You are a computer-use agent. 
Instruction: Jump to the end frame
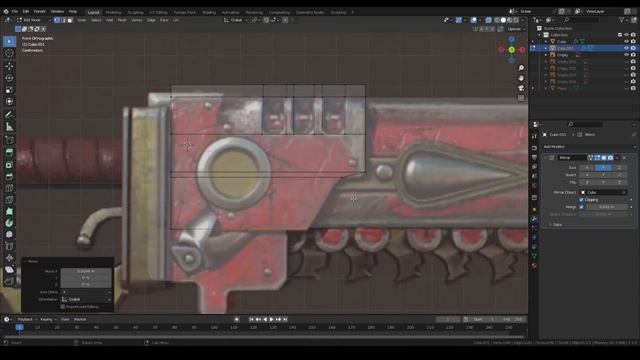285,319
